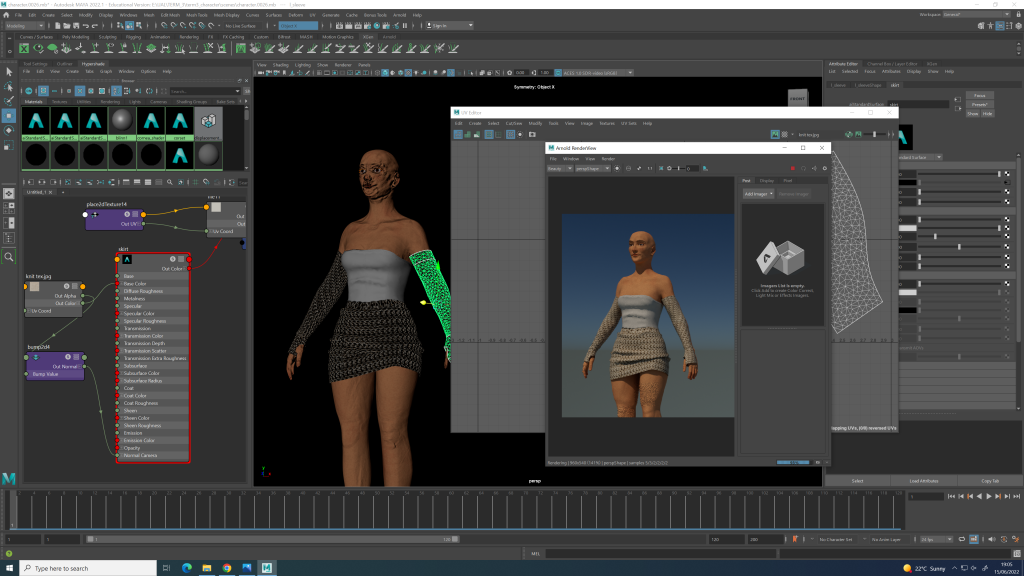The height and width of the screenshot is (576, 1024).
Task: Open Task View on taskbar
Action: (x=167, y=568)
